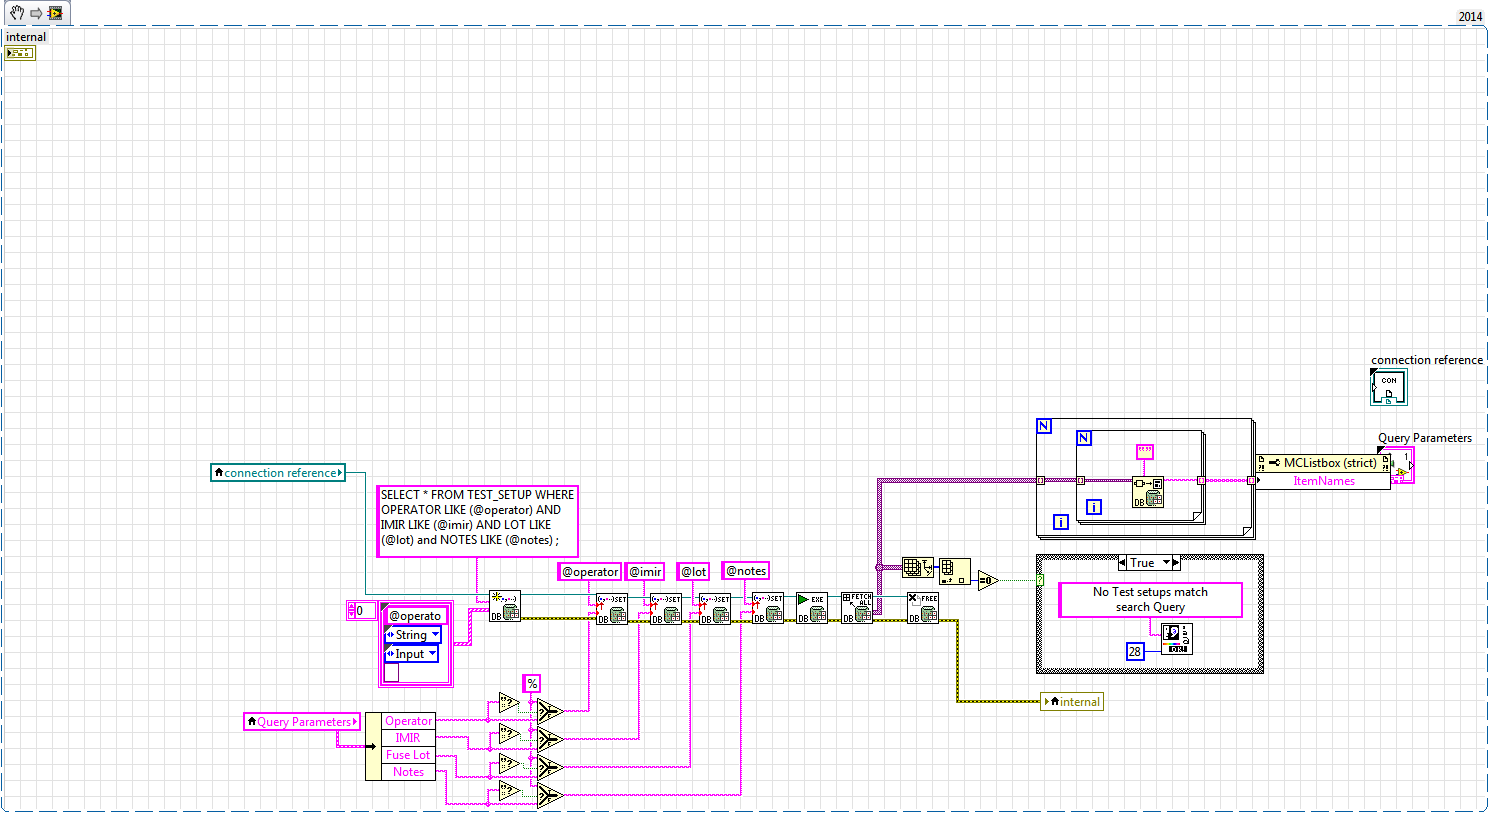This screenshot has width=1489, height=813.
Task: Click the MCListbox (strict) property node
Action: 1323,463
